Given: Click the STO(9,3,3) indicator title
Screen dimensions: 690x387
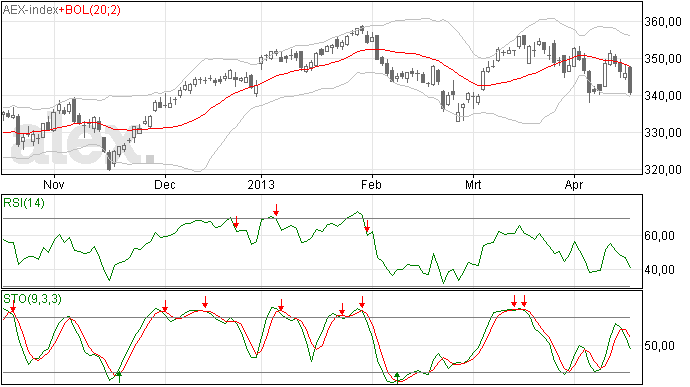Looking at the screenshot, I should pyautogui.click(x=33, y=299).
